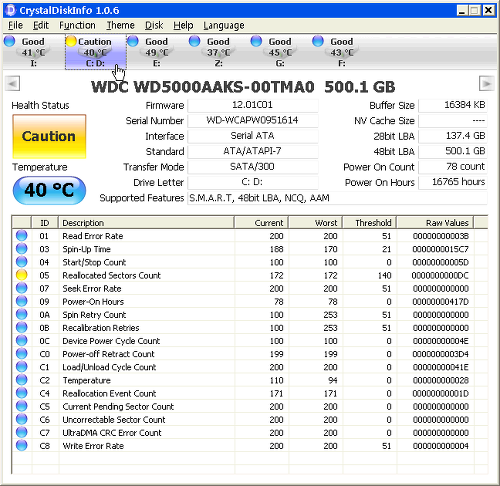Open the Disk menu

click(154, 25)
